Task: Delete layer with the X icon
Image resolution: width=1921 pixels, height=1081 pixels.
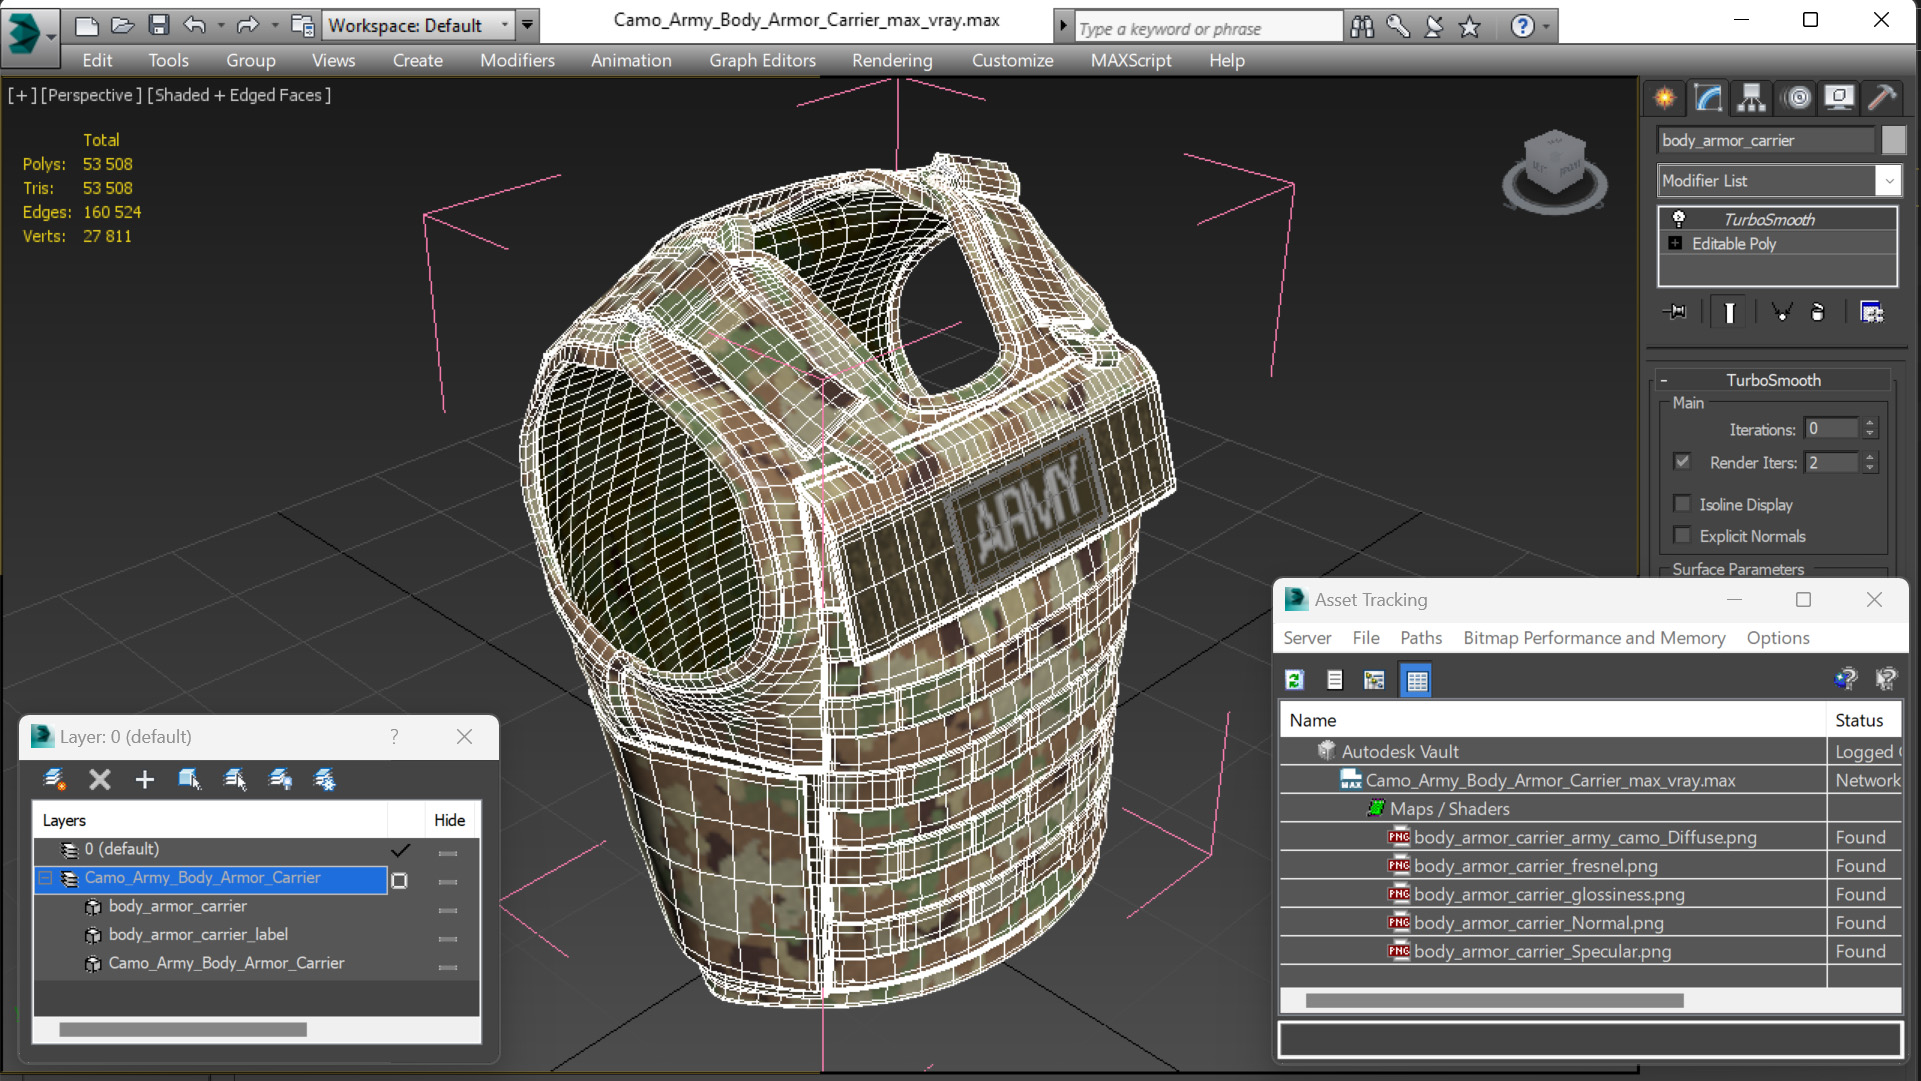Action: tap(99, 779)
